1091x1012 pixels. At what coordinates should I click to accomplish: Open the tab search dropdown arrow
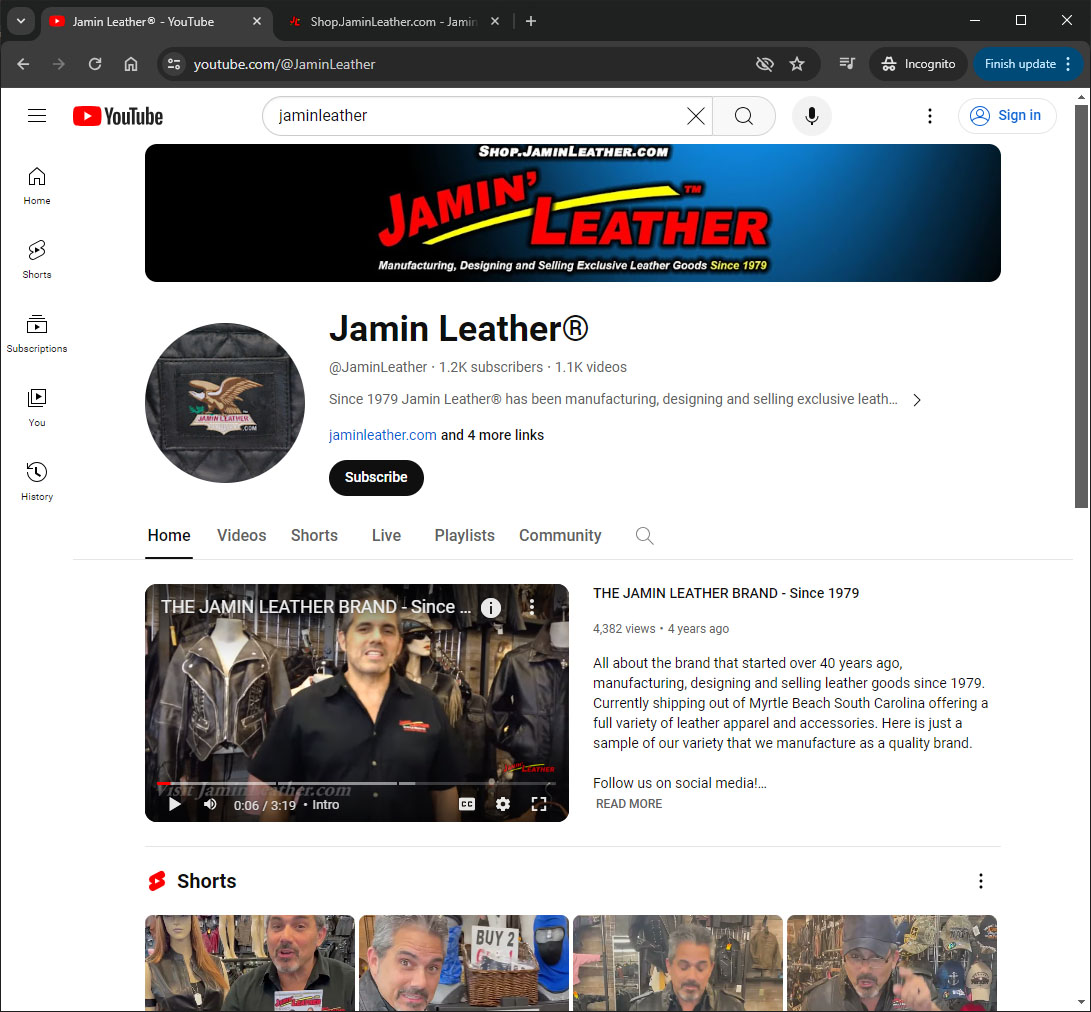pyautogui.click(x=21, y=21)
